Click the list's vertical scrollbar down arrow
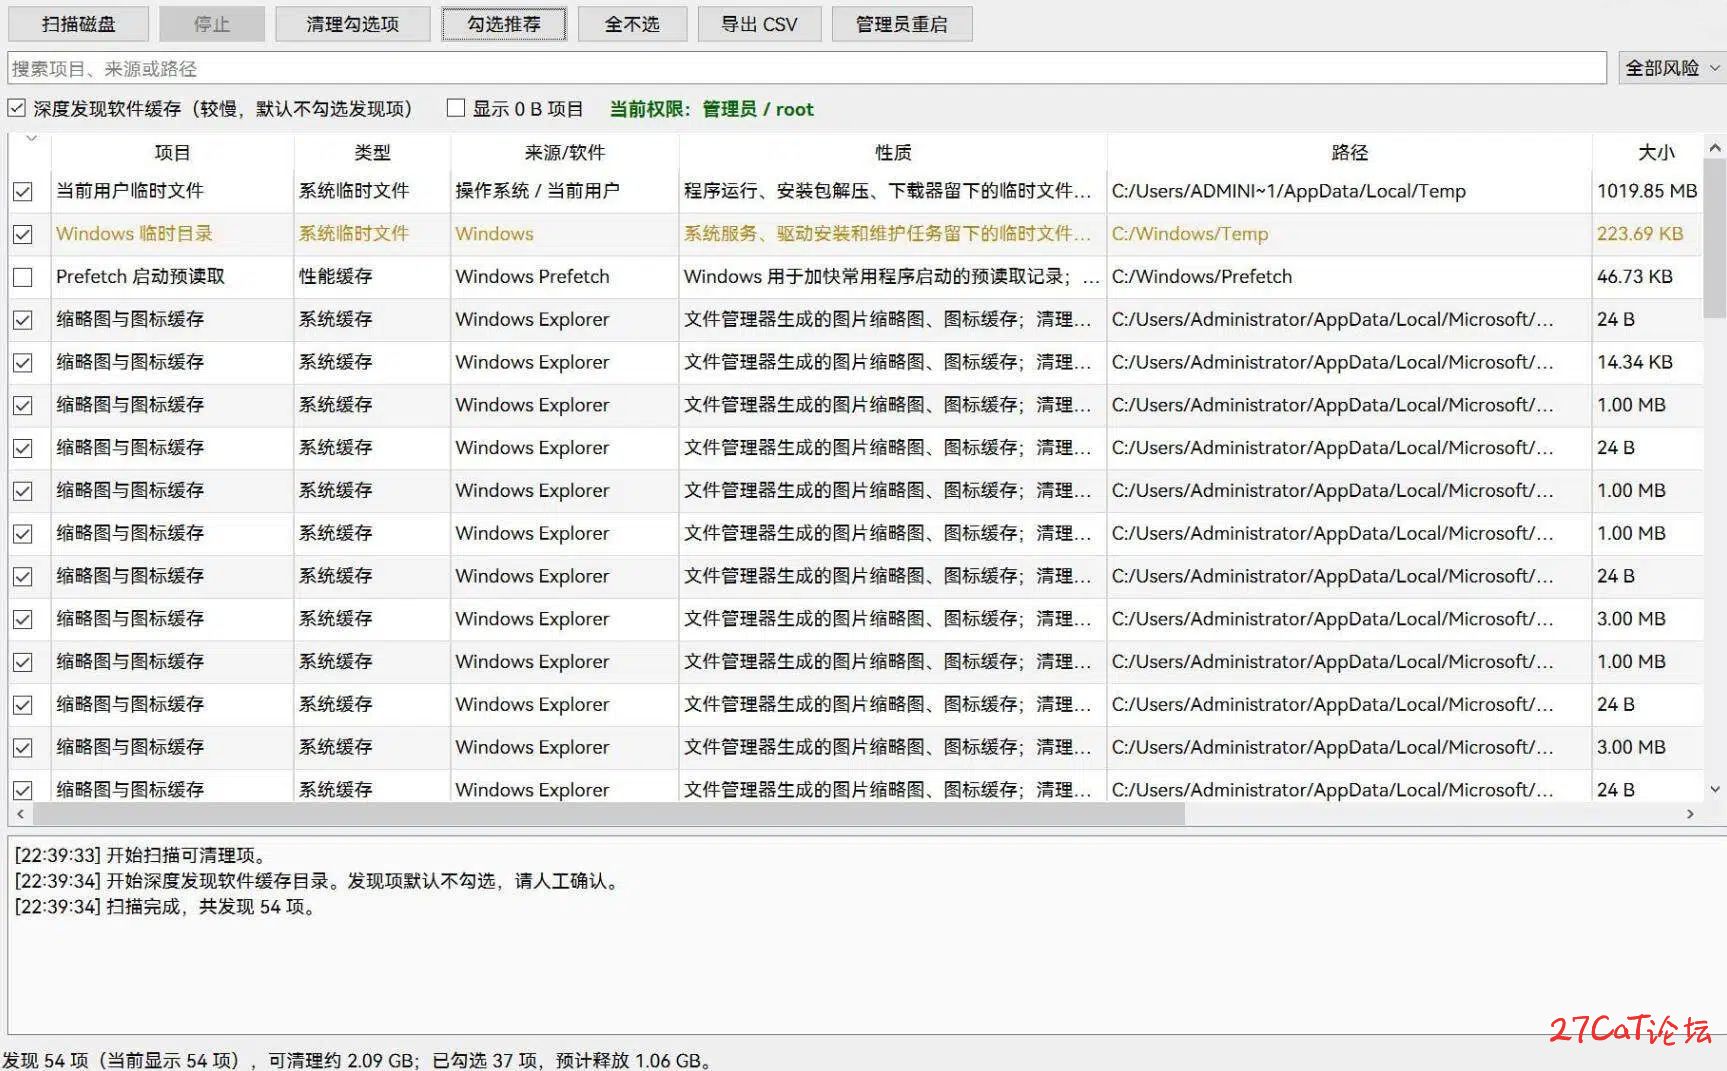 click(1716, 789)
